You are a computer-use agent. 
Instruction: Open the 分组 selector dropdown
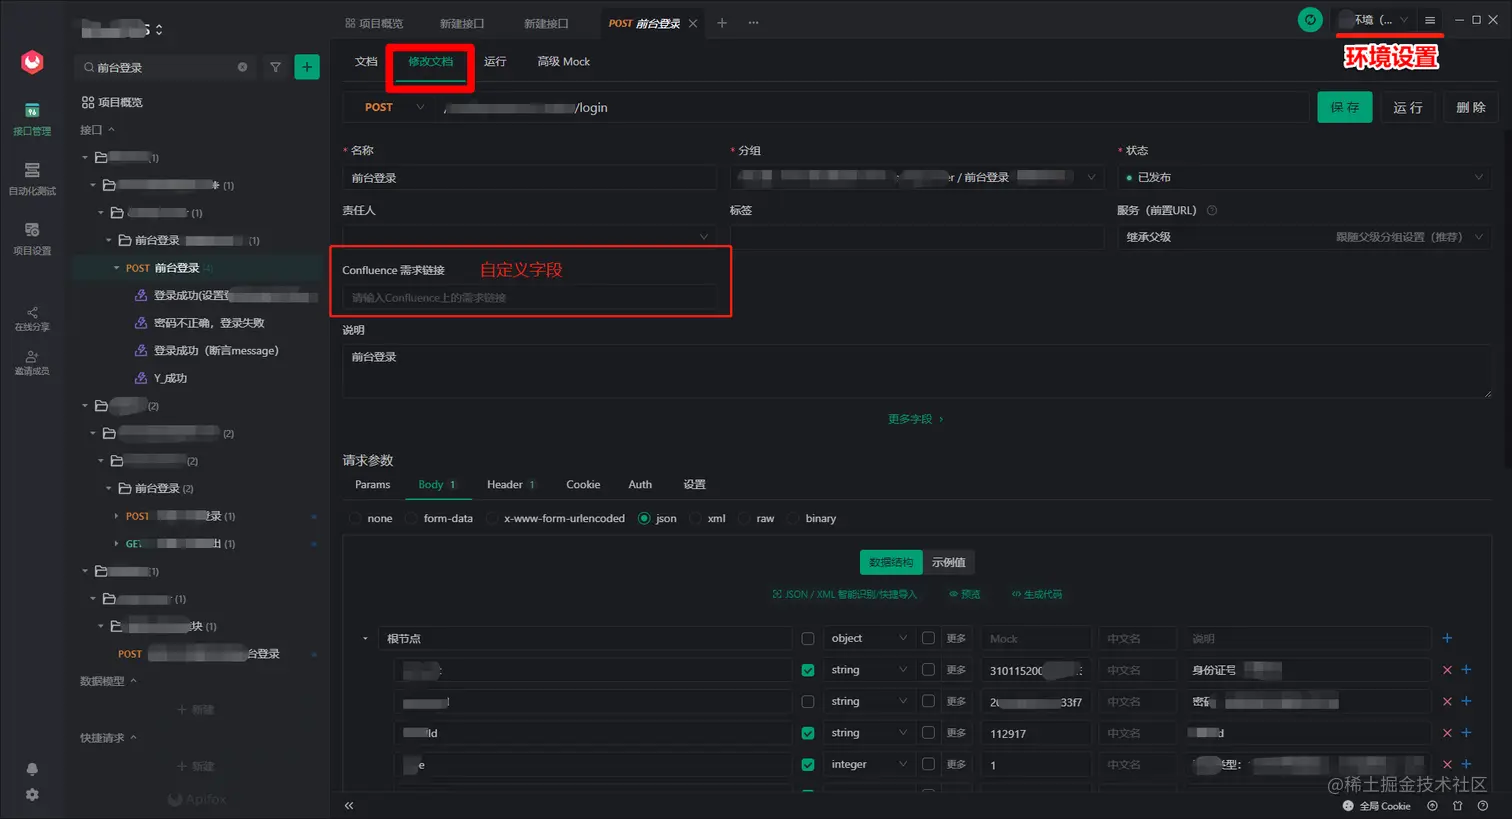coord(916,177)
